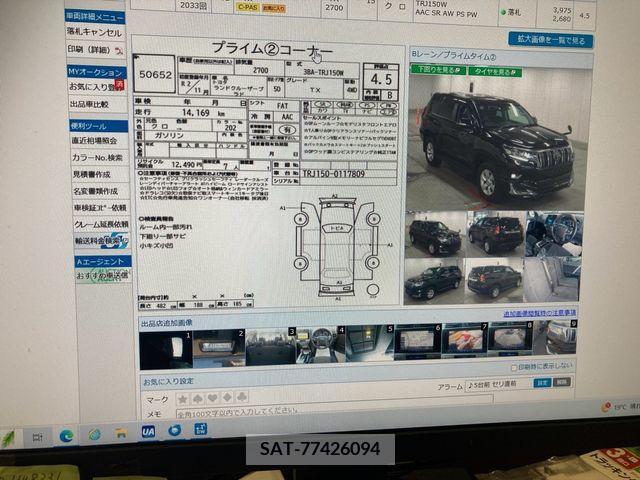Open the UA app on taskbar
This screenshot has height=480, width=640.
(x=148, y=432)
